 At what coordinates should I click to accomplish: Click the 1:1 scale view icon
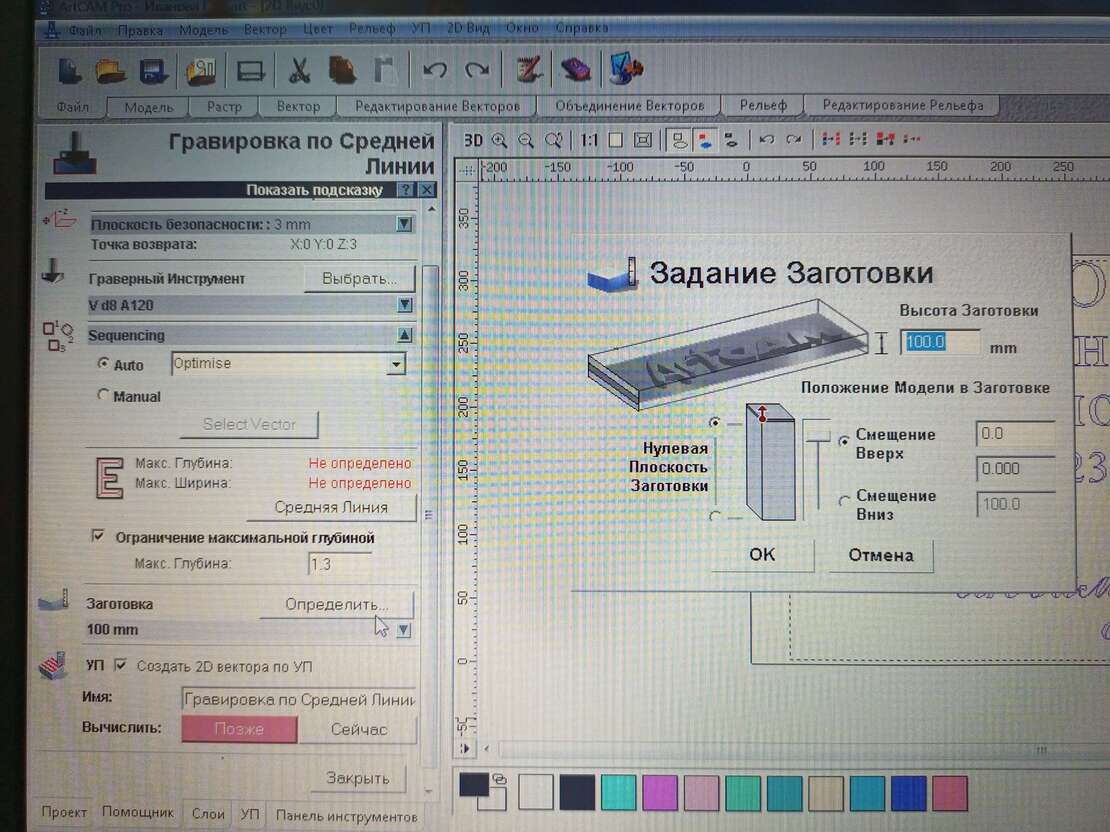[x=589, y=140]
